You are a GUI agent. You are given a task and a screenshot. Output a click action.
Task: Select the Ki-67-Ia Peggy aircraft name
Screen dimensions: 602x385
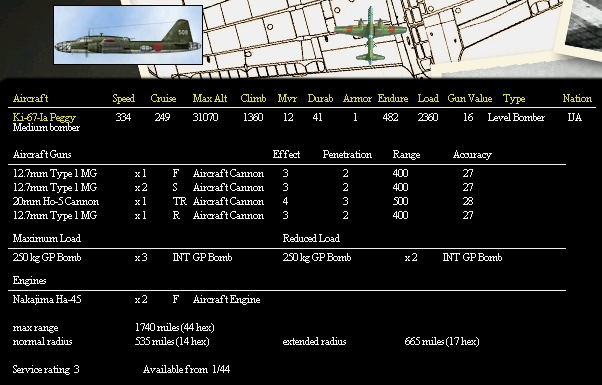tap(44, 117)
